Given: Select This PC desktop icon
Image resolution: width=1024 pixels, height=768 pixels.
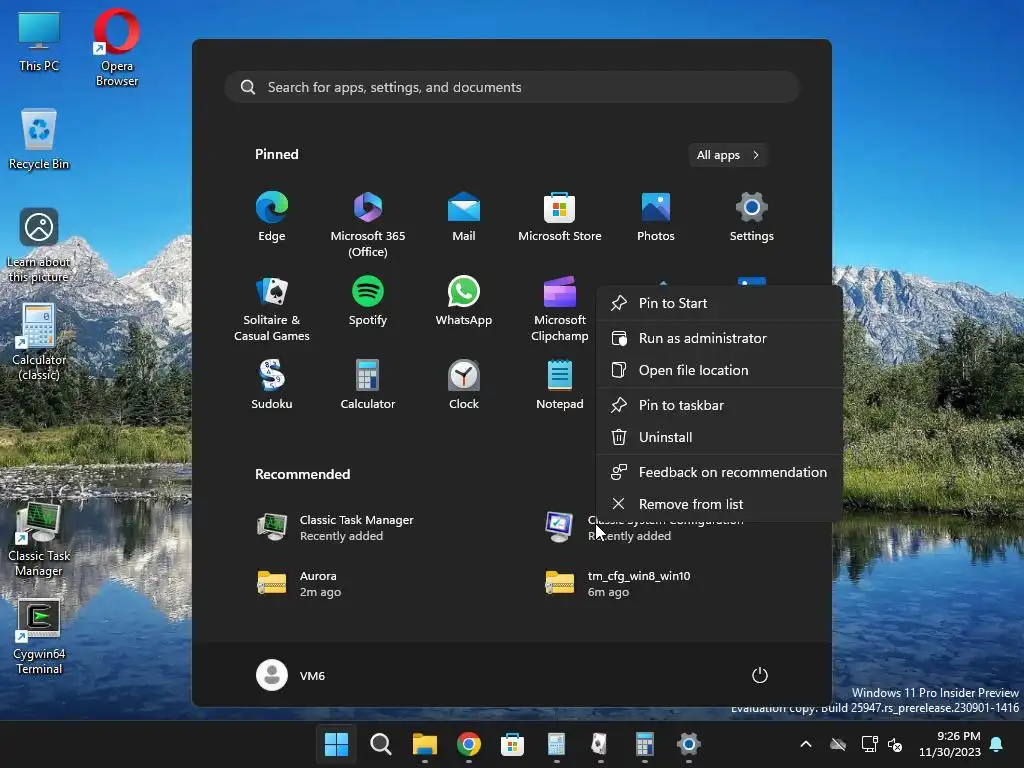Looking at the screenshot, I should pos(39,42).
